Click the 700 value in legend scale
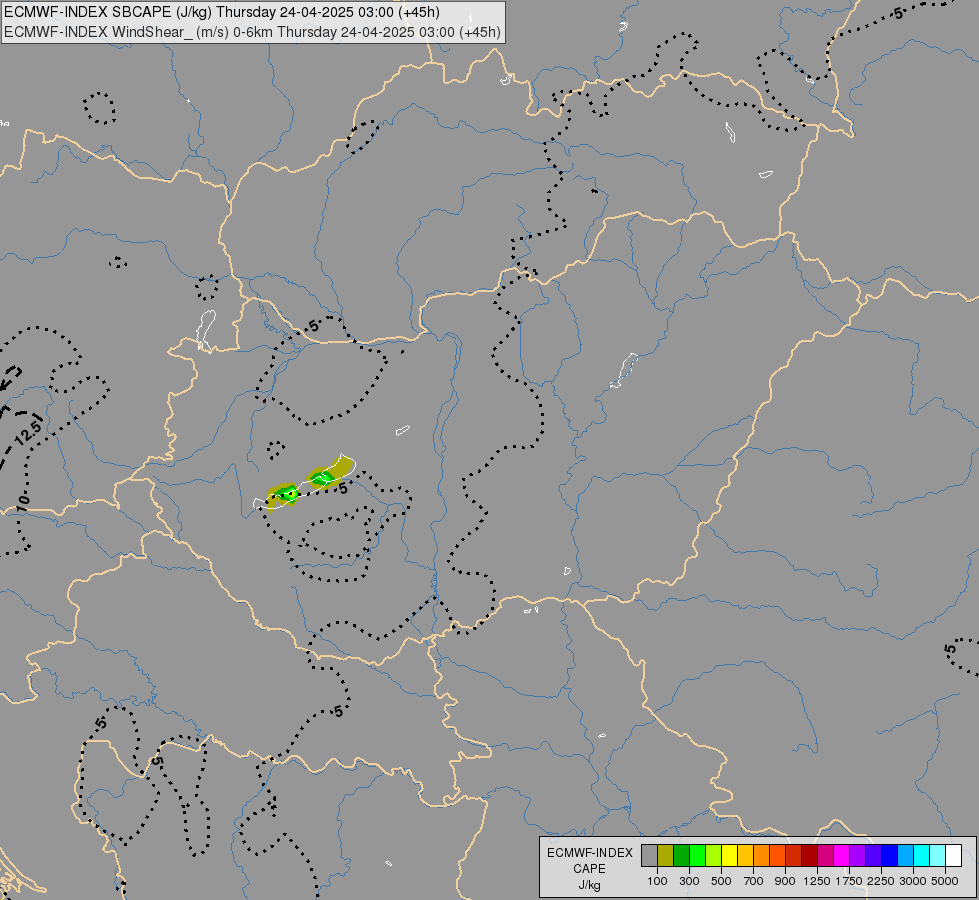Screen dimensions: 979x900 click(x=754, y=881)
